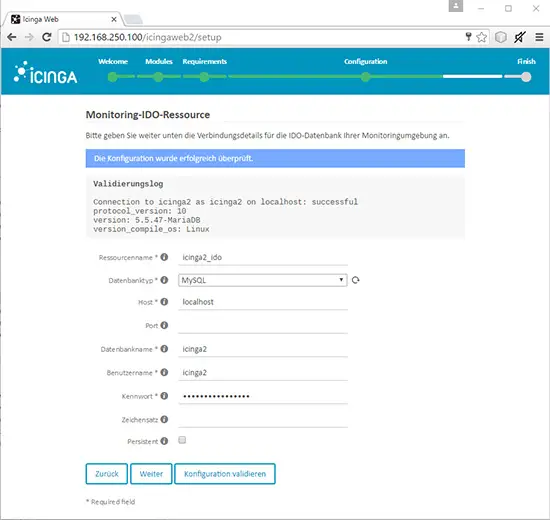Viewport: 550px width, 520px height.
Task: Click the Monitoring-IDO-Ressource heading
Action: [x=148, y=115]
